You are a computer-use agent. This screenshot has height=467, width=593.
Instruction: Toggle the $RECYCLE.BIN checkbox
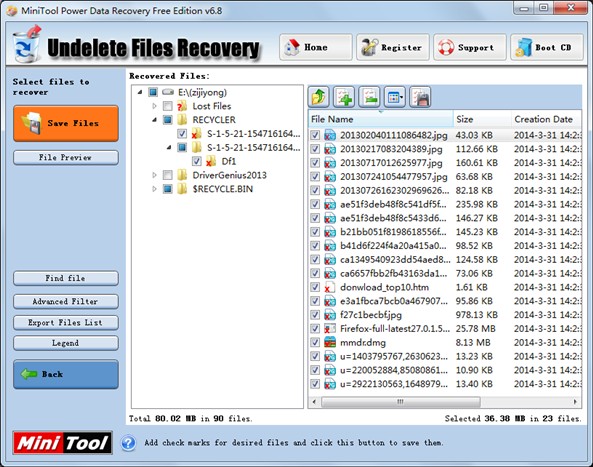tap(168, 189)
